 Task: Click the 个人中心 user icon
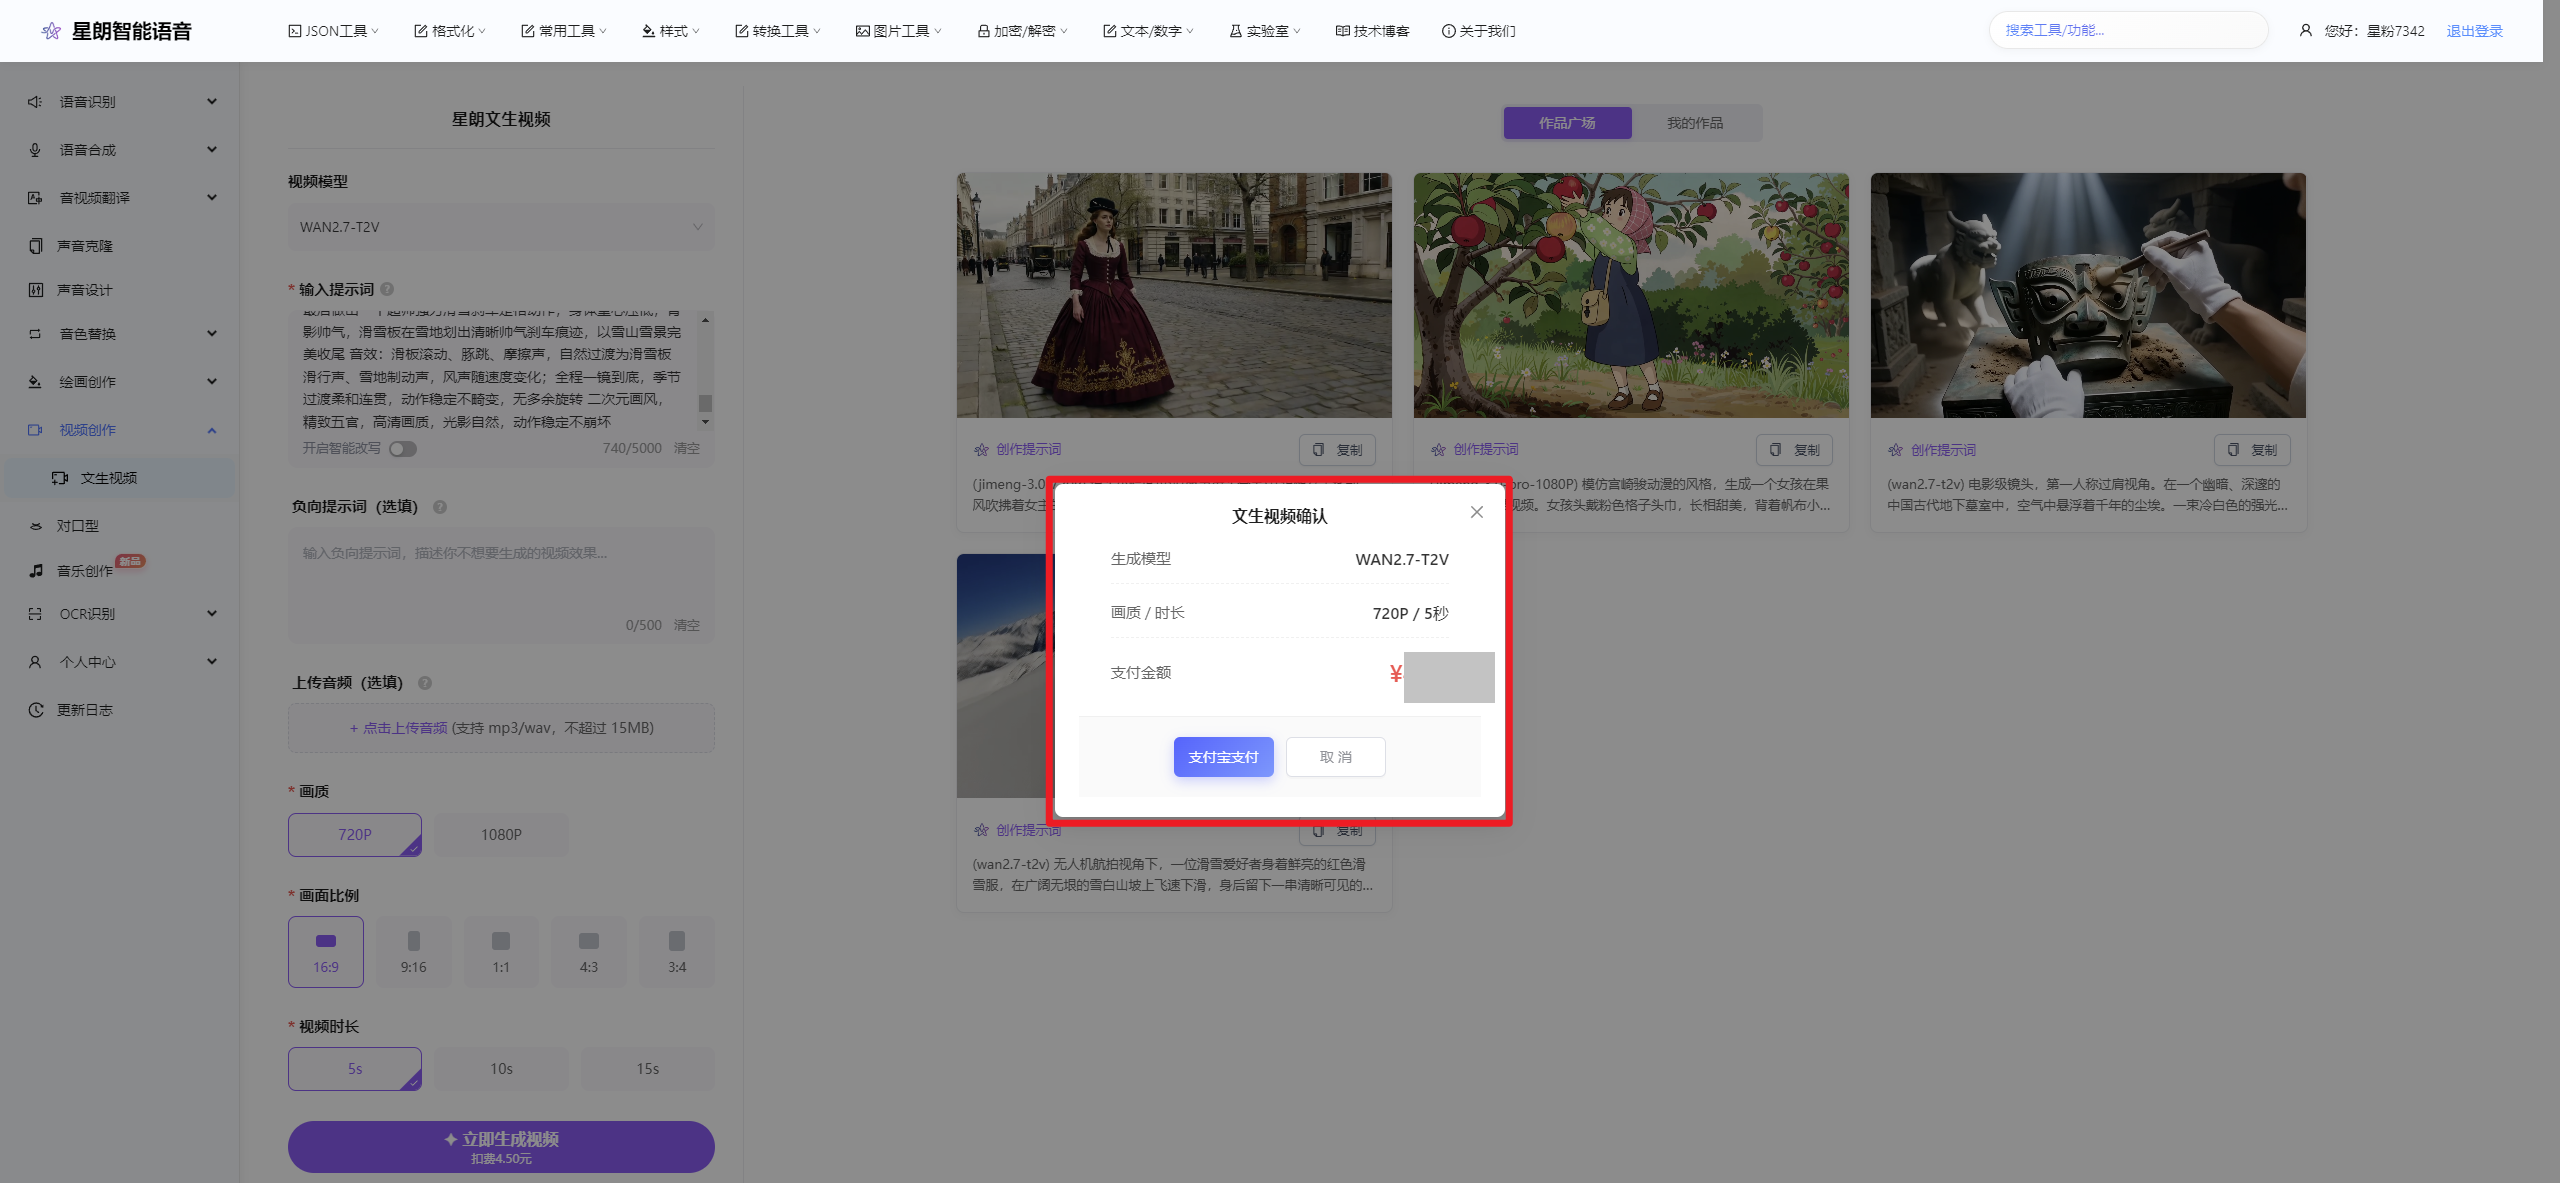(35, 662)
